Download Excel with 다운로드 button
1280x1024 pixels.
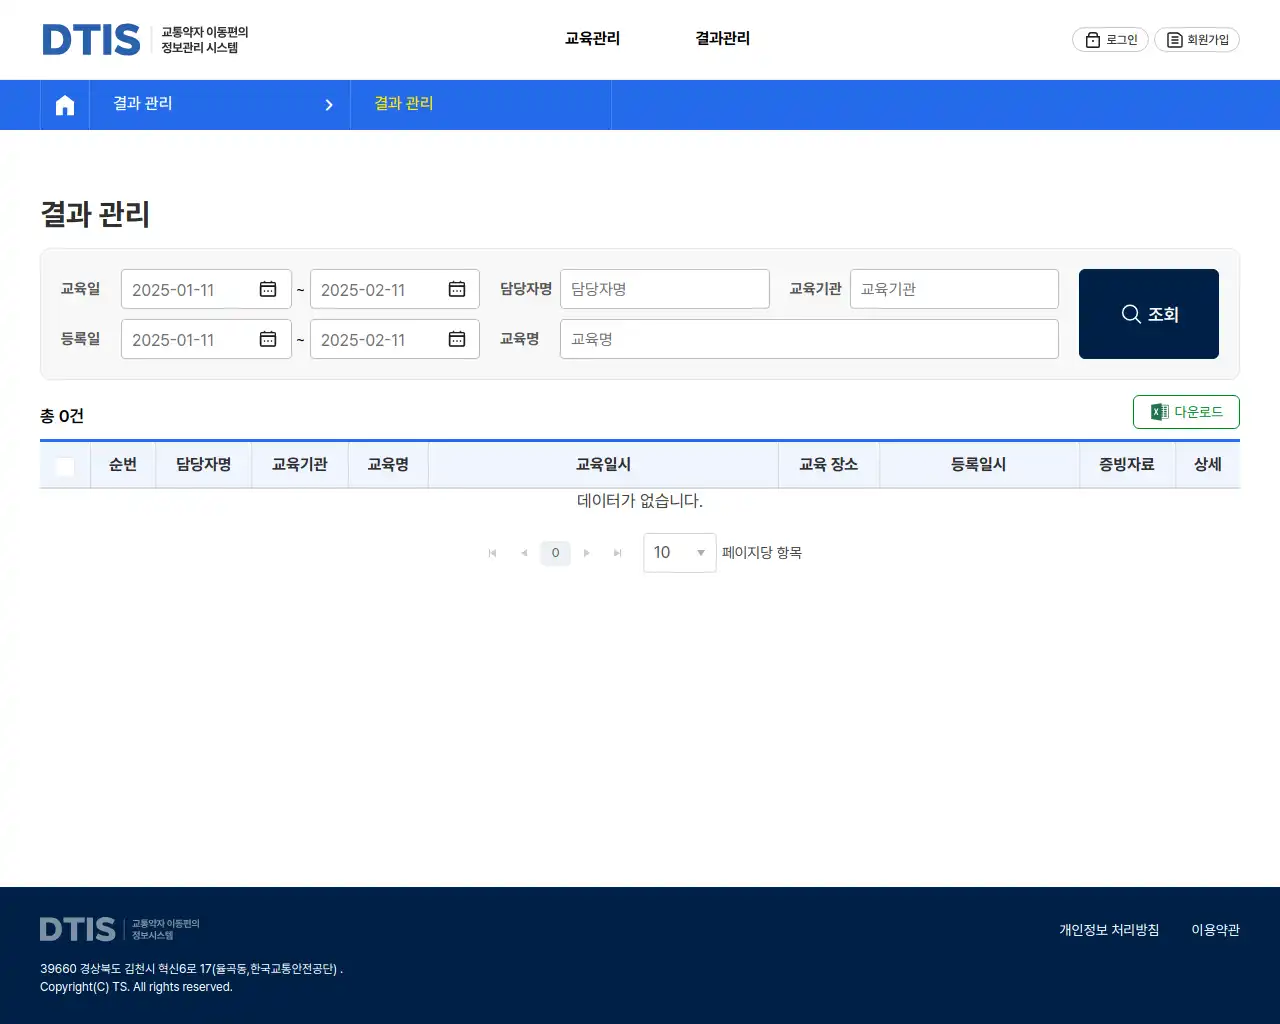1186,412
